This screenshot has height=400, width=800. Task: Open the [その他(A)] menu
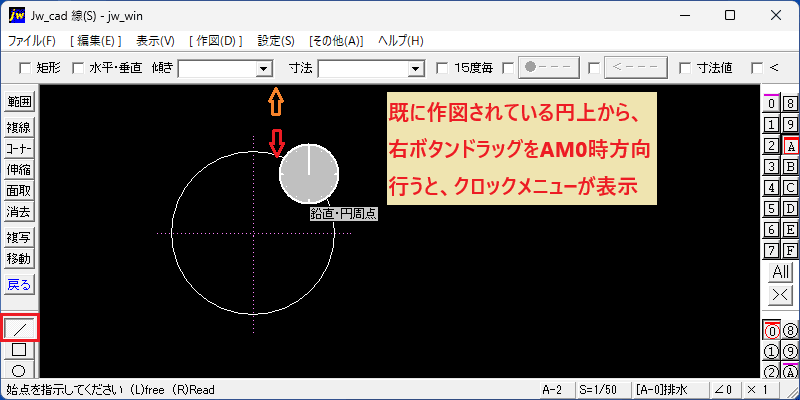coord(336,41)
